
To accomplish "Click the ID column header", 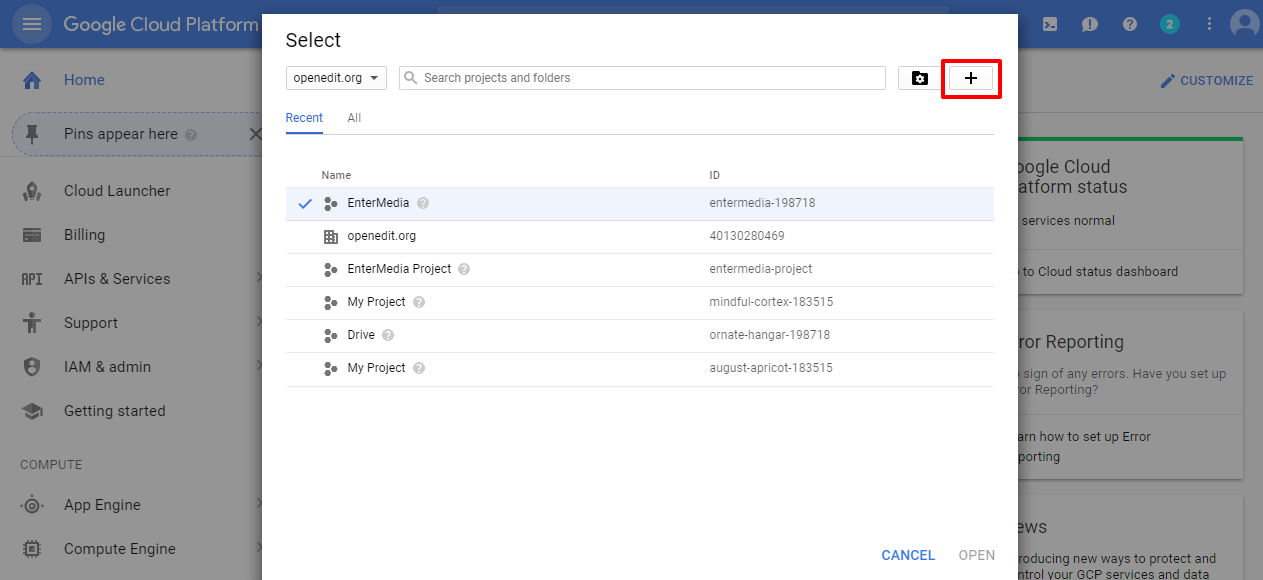I will [714, 175].
